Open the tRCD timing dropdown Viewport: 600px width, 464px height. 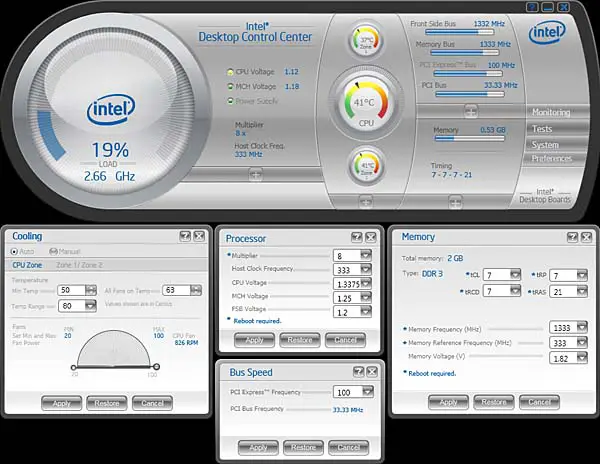515,291
